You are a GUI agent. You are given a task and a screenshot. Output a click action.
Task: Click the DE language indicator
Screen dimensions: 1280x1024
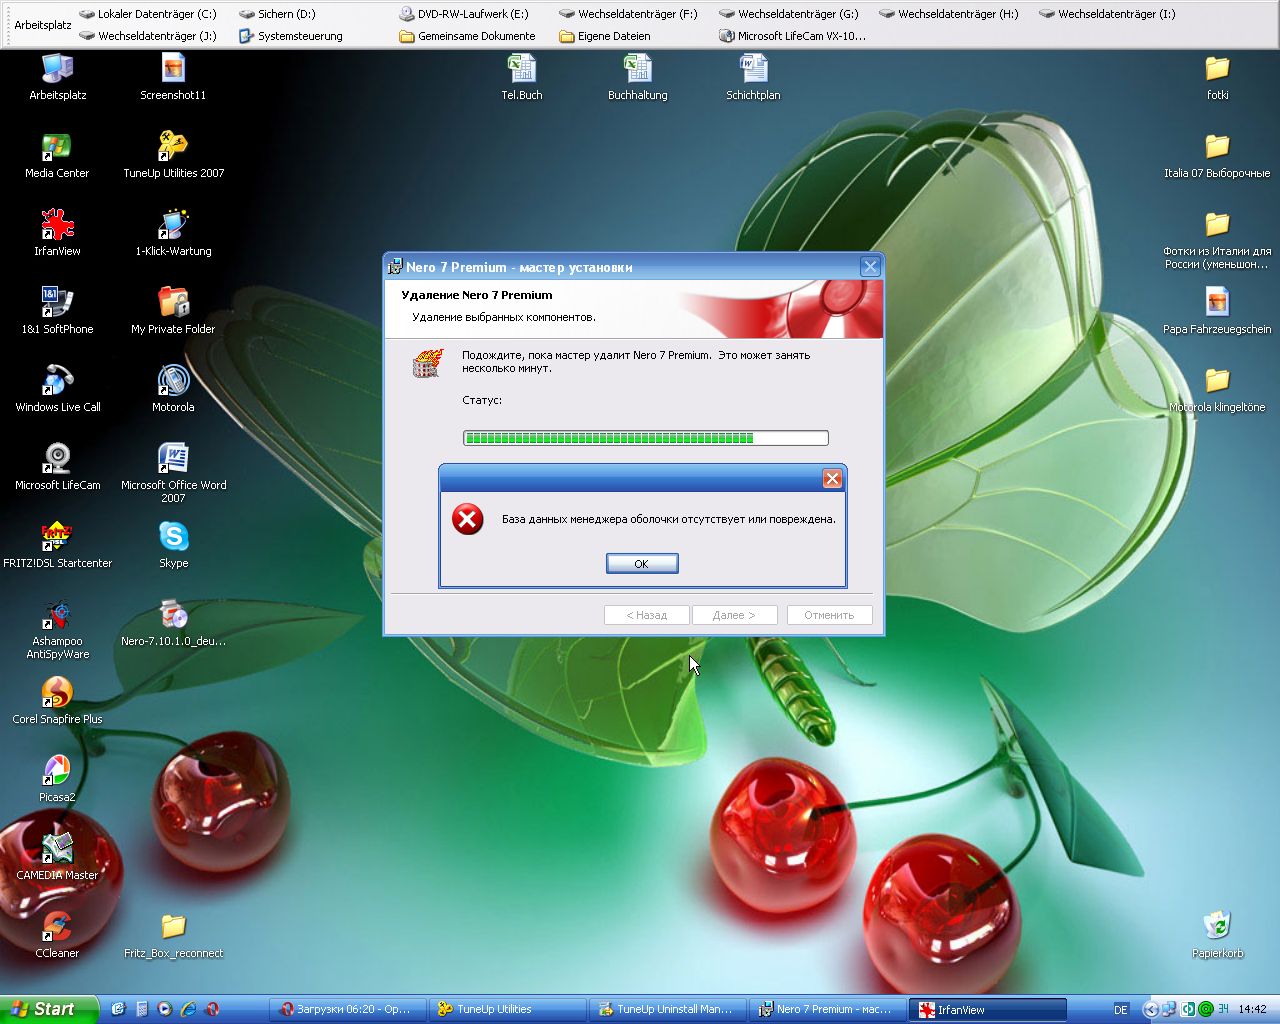coord(1121,1010)
